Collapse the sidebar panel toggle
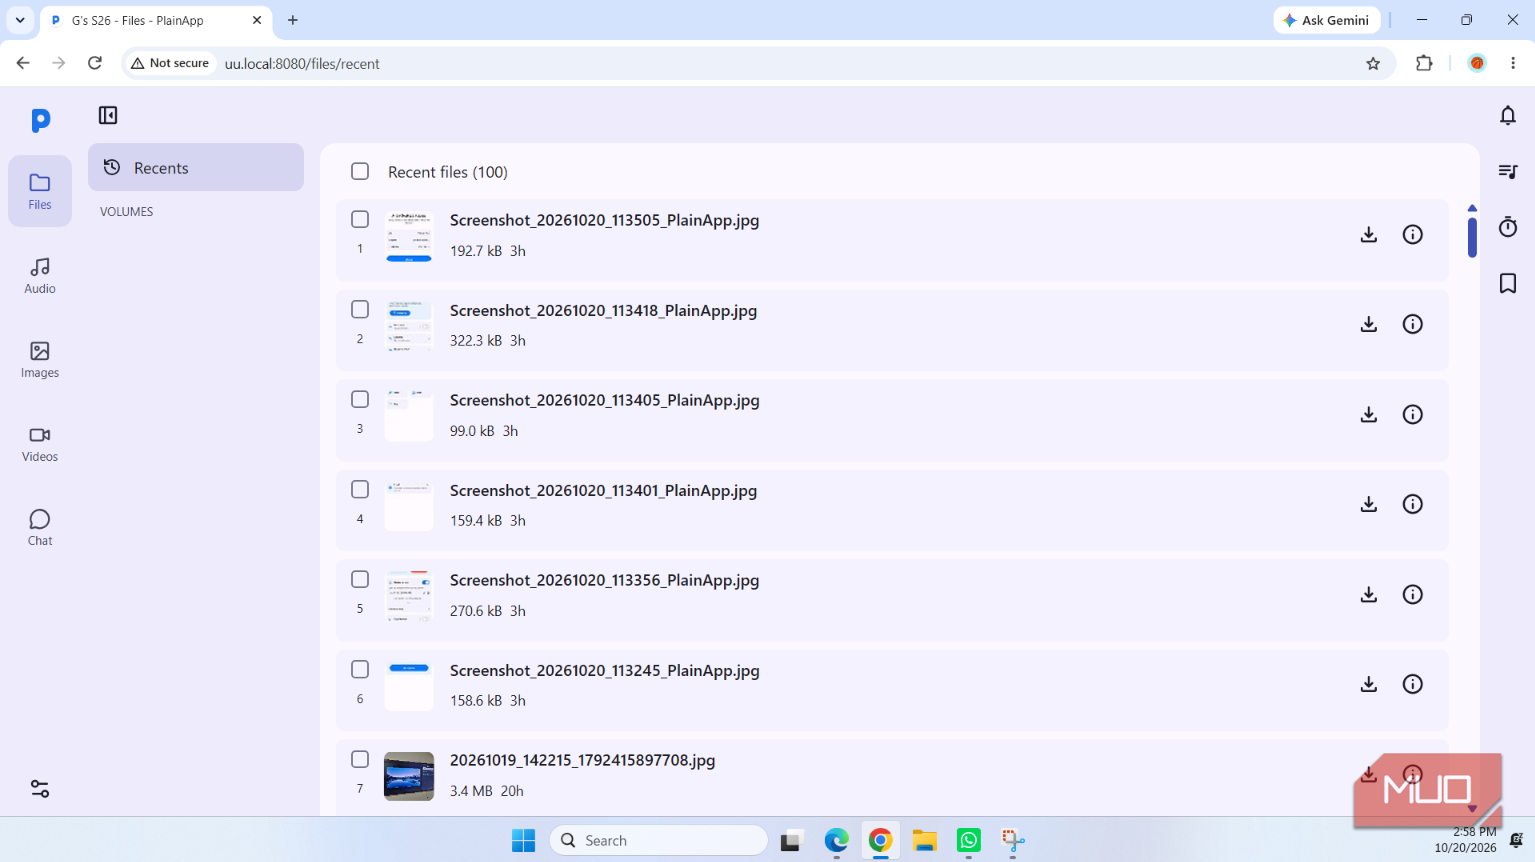Viewport: 1535px width, 862px height. tap(108, 115)
